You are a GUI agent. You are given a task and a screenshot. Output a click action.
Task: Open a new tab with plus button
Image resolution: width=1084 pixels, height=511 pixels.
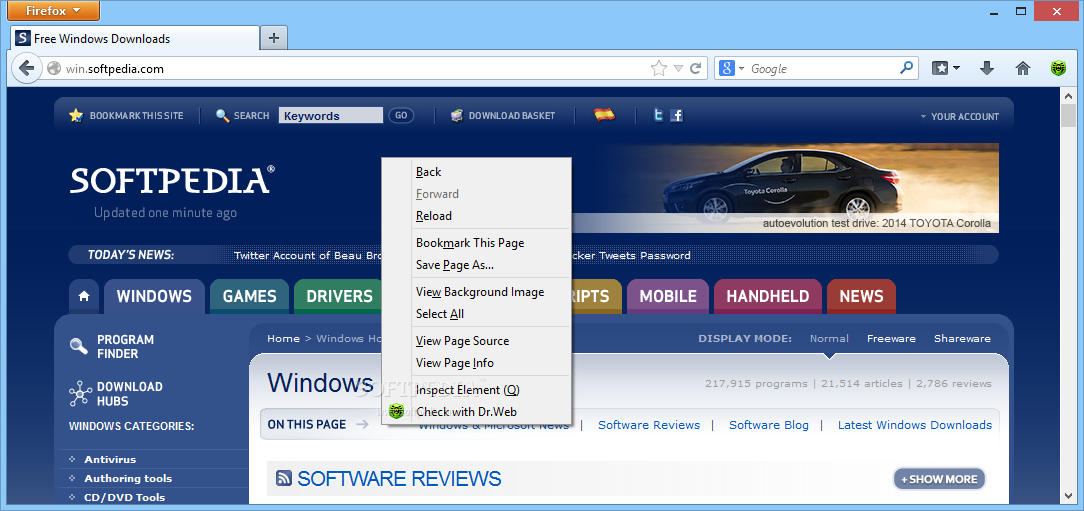[x=274, y=38]
